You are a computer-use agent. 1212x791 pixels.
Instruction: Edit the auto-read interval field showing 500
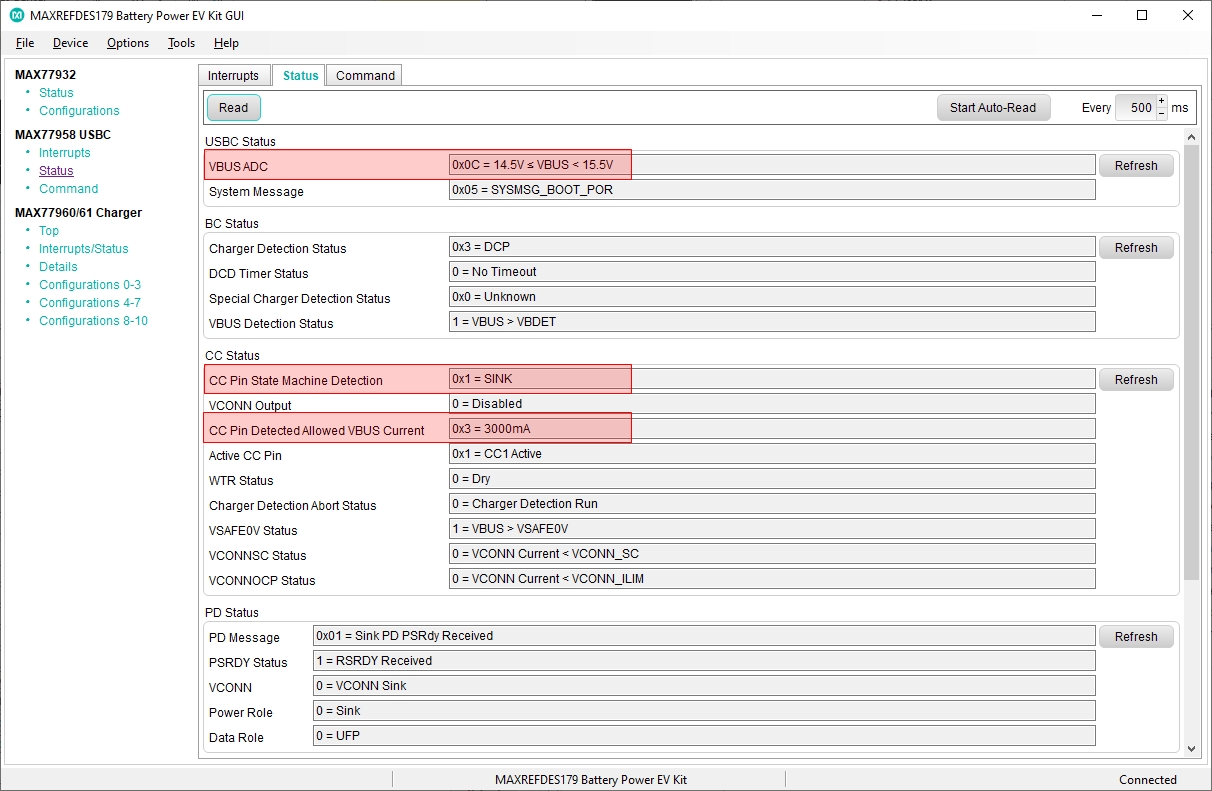click(x=1134, y=108)
